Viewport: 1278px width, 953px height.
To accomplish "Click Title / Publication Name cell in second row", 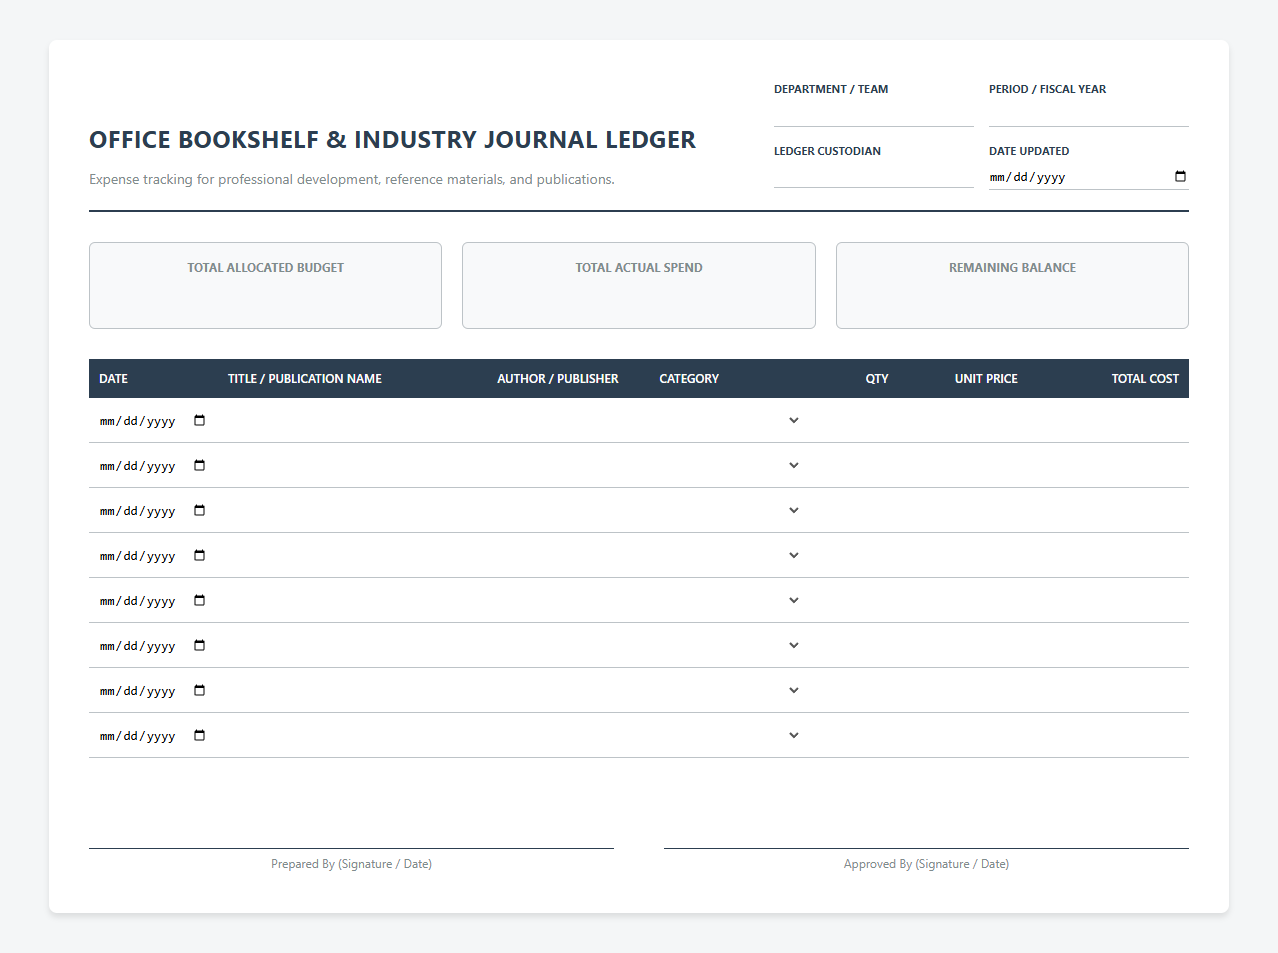I will tap(352, 465).
